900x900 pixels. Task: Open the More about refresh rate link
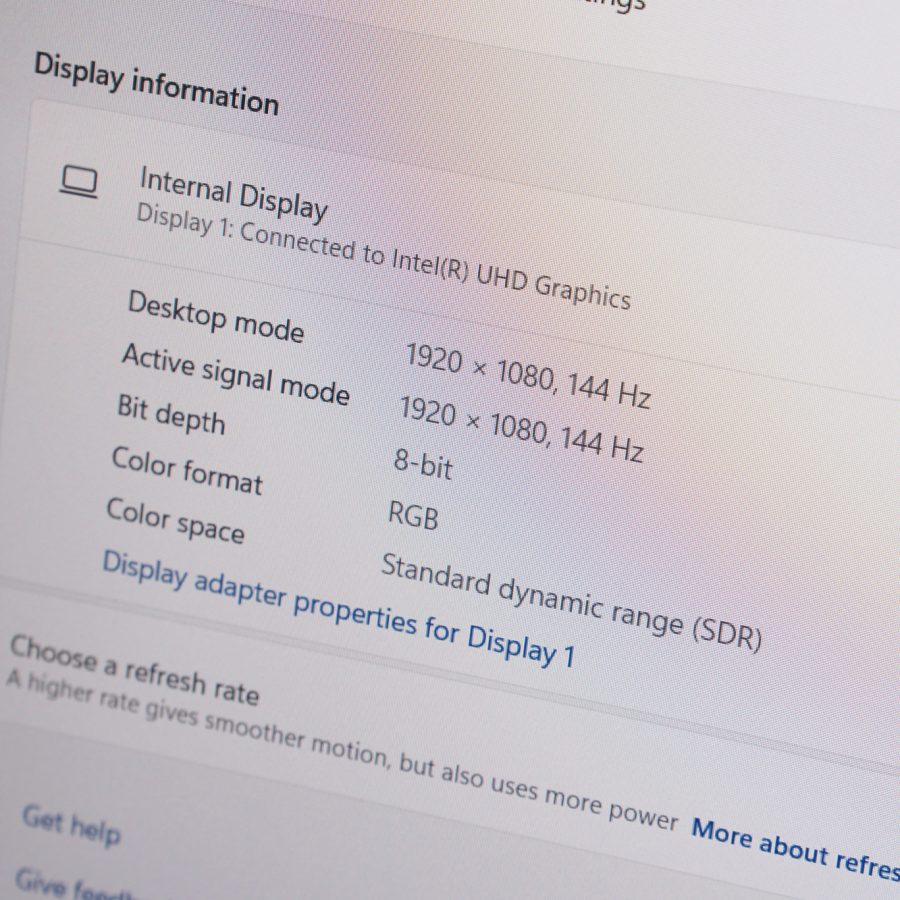click(x=796, y=848)
